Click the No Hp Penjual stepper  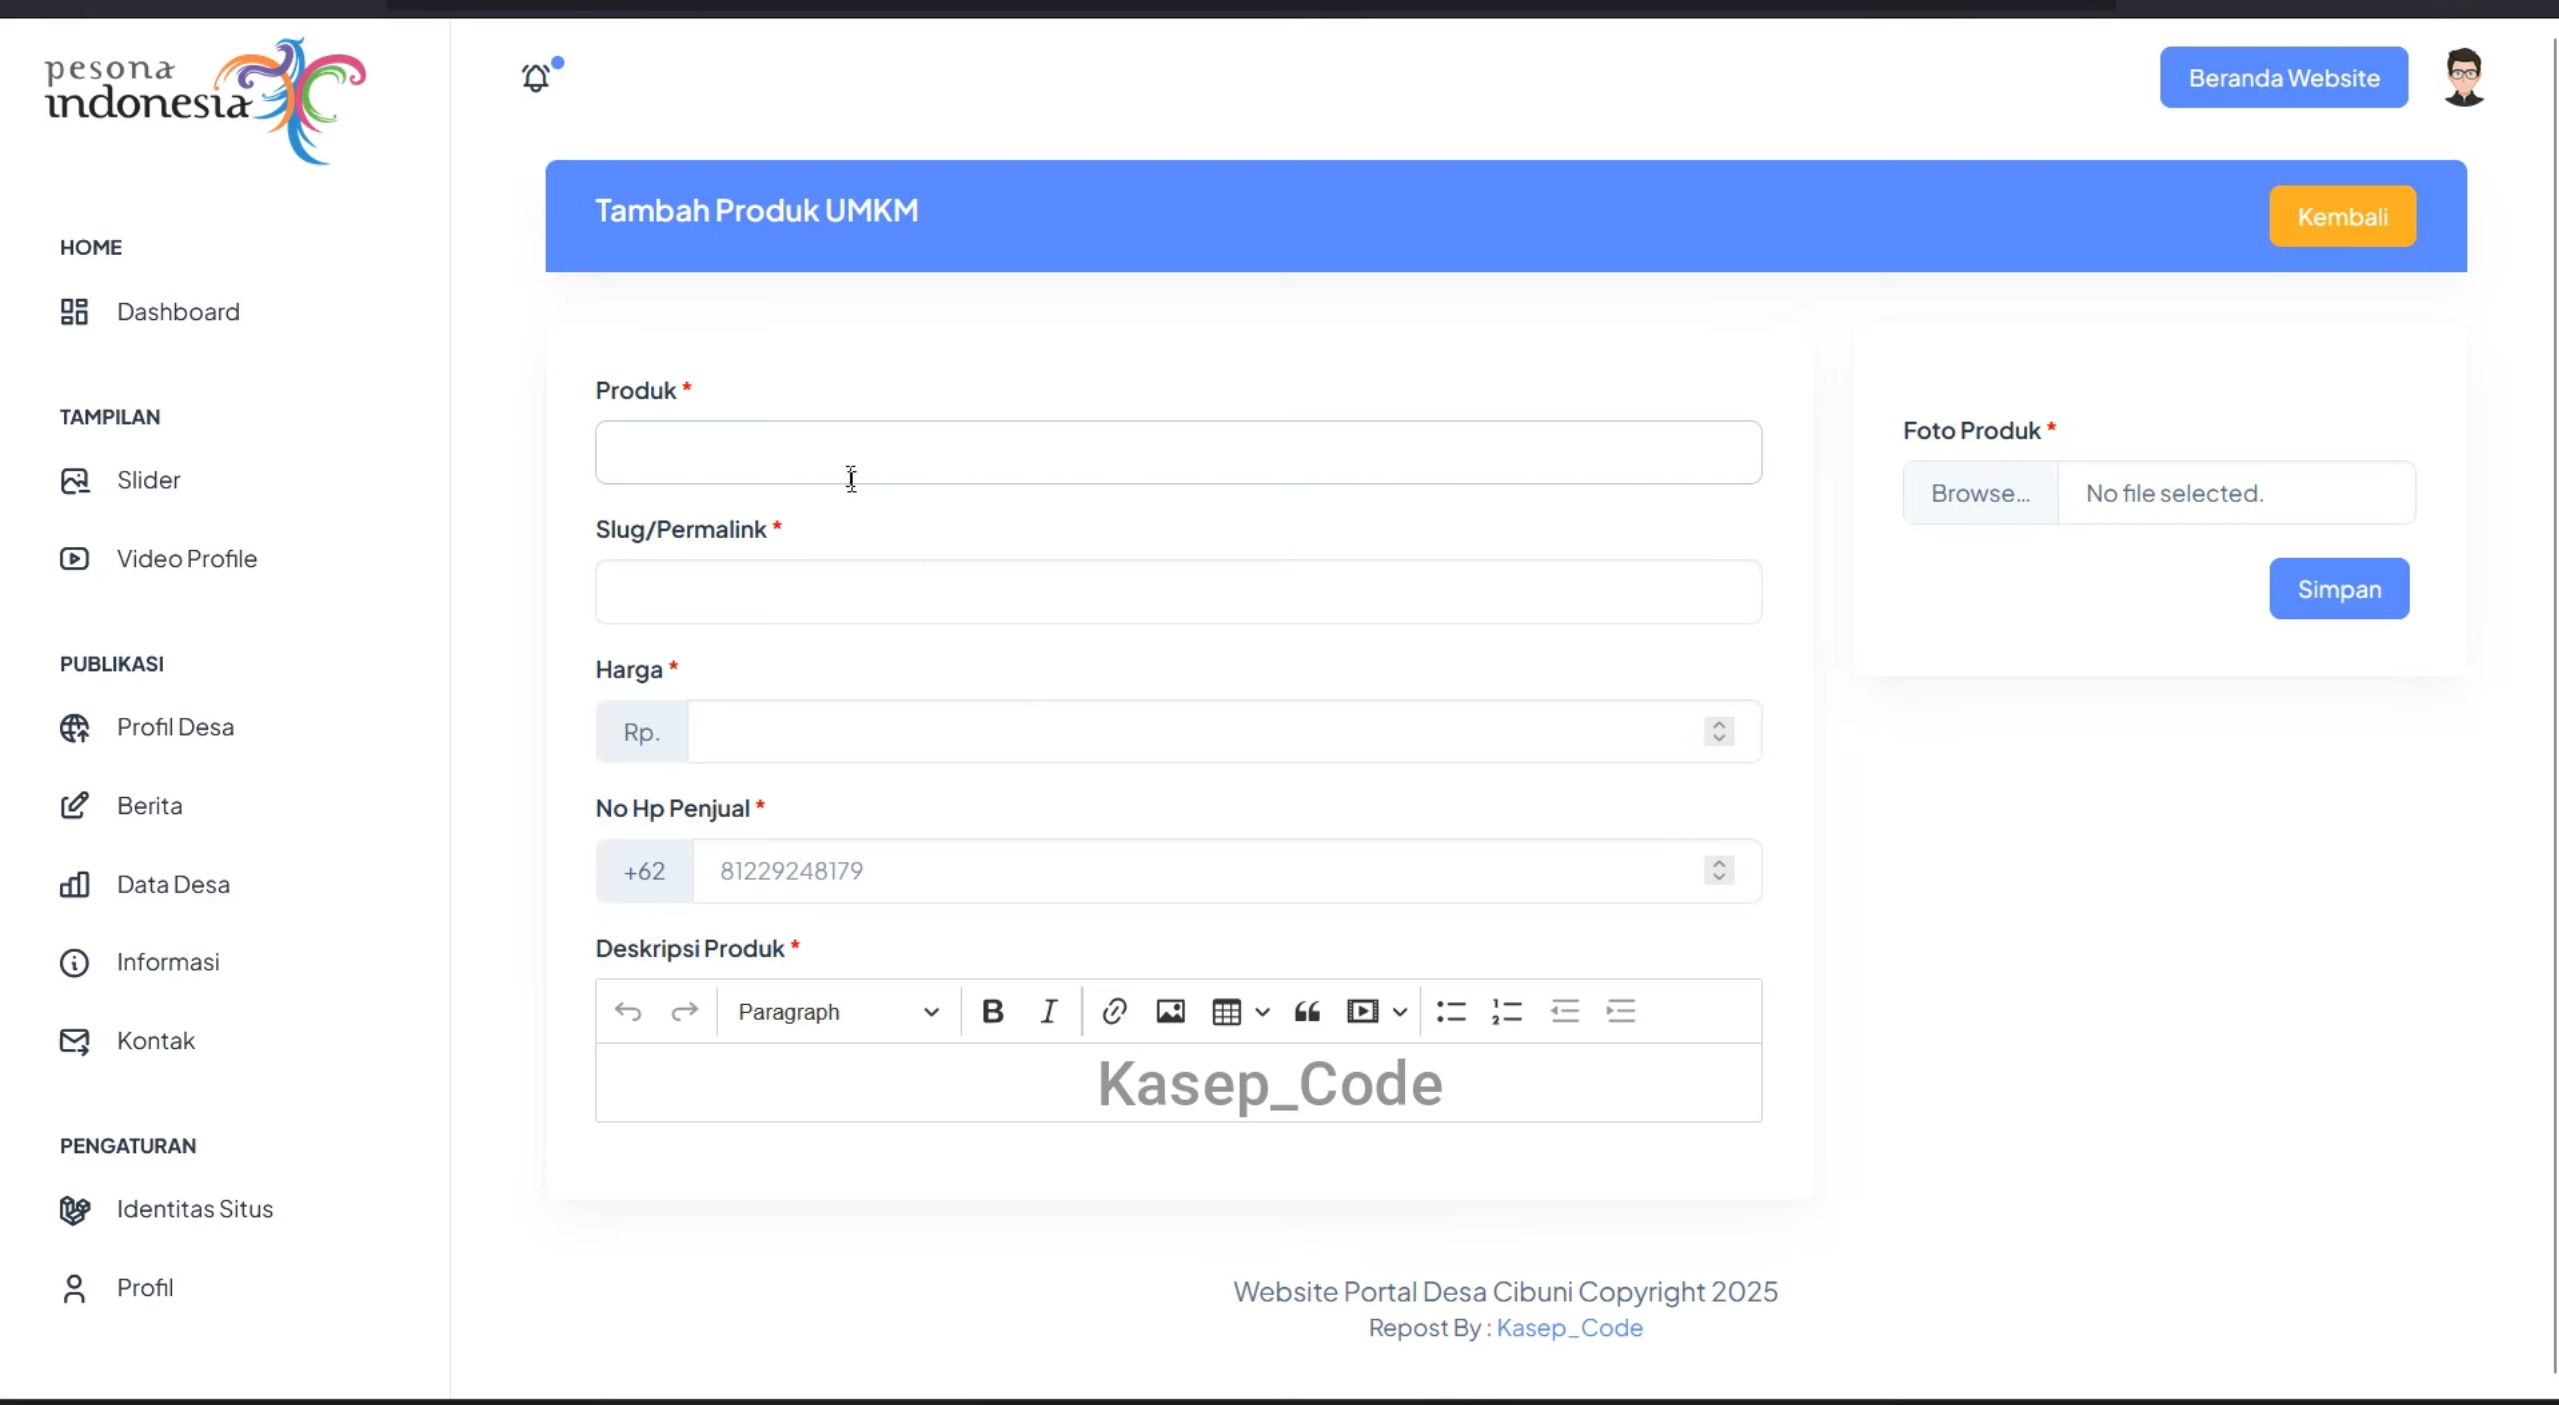tap(1719, 871)
